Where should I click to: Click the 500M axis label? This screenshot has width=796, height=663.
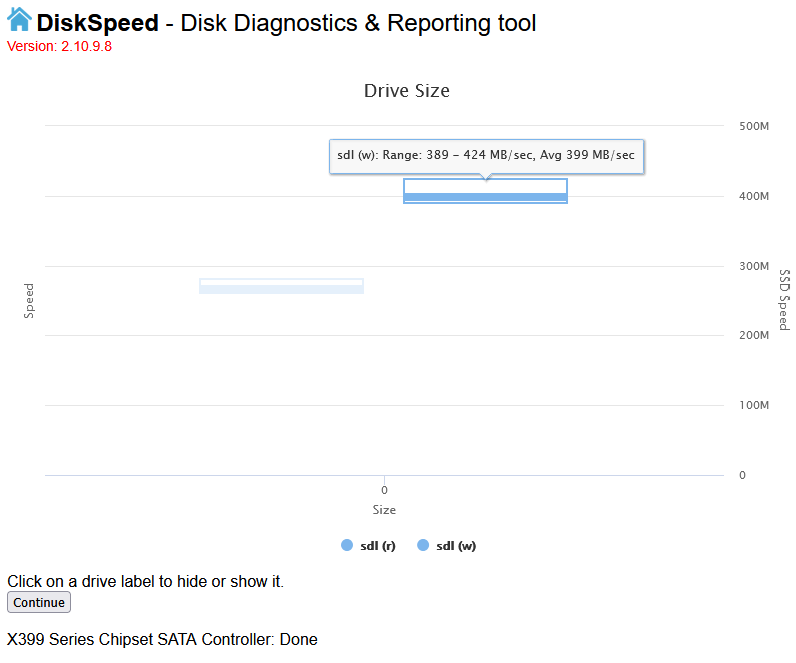click(x=754, y=126)
